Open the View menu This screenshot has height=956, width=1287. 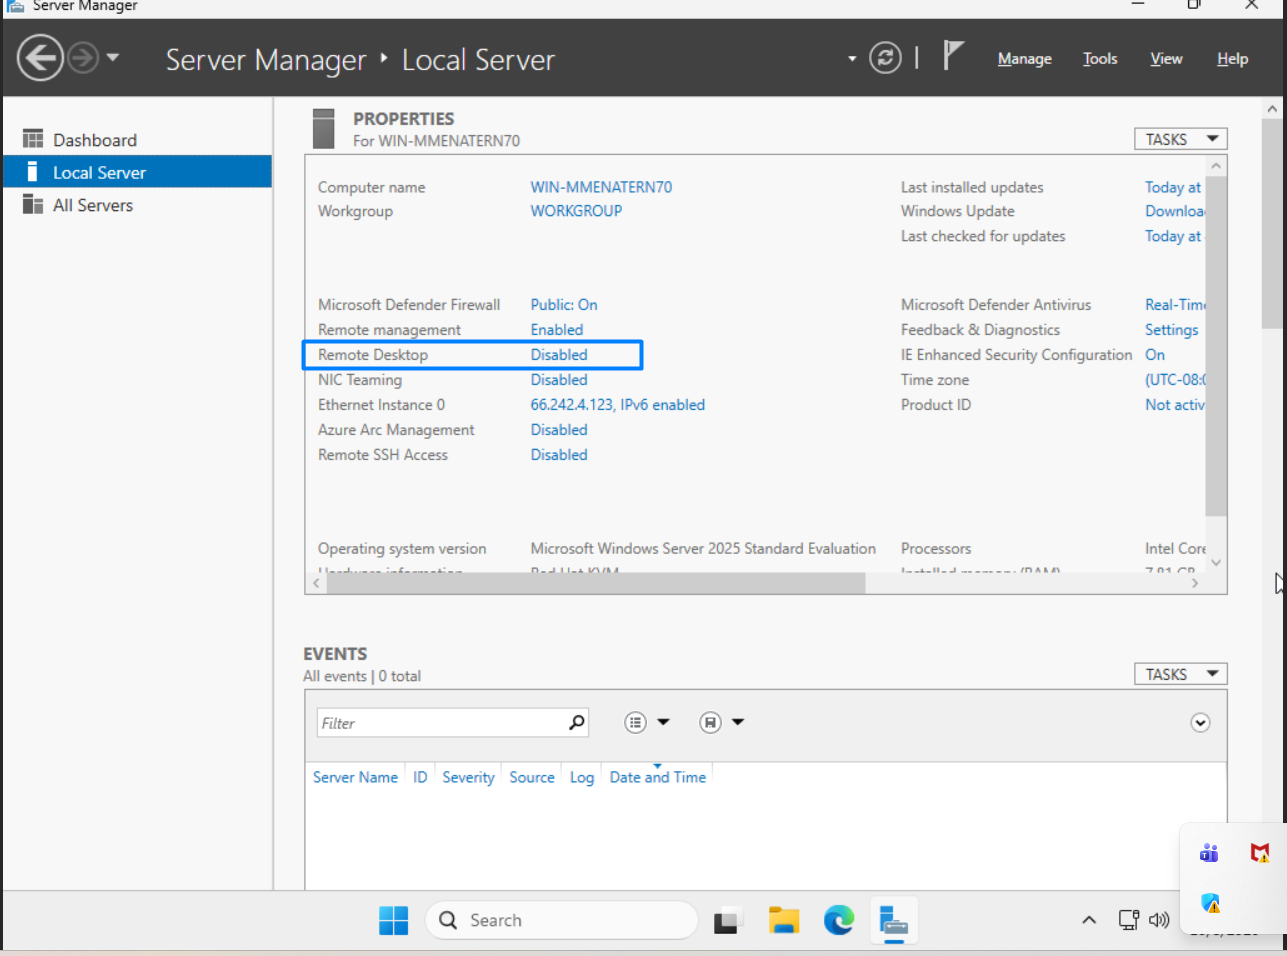click(1166, 59)
